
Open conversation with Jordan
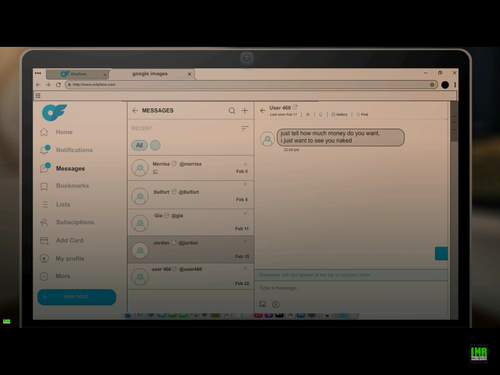[x=190, y=249]
